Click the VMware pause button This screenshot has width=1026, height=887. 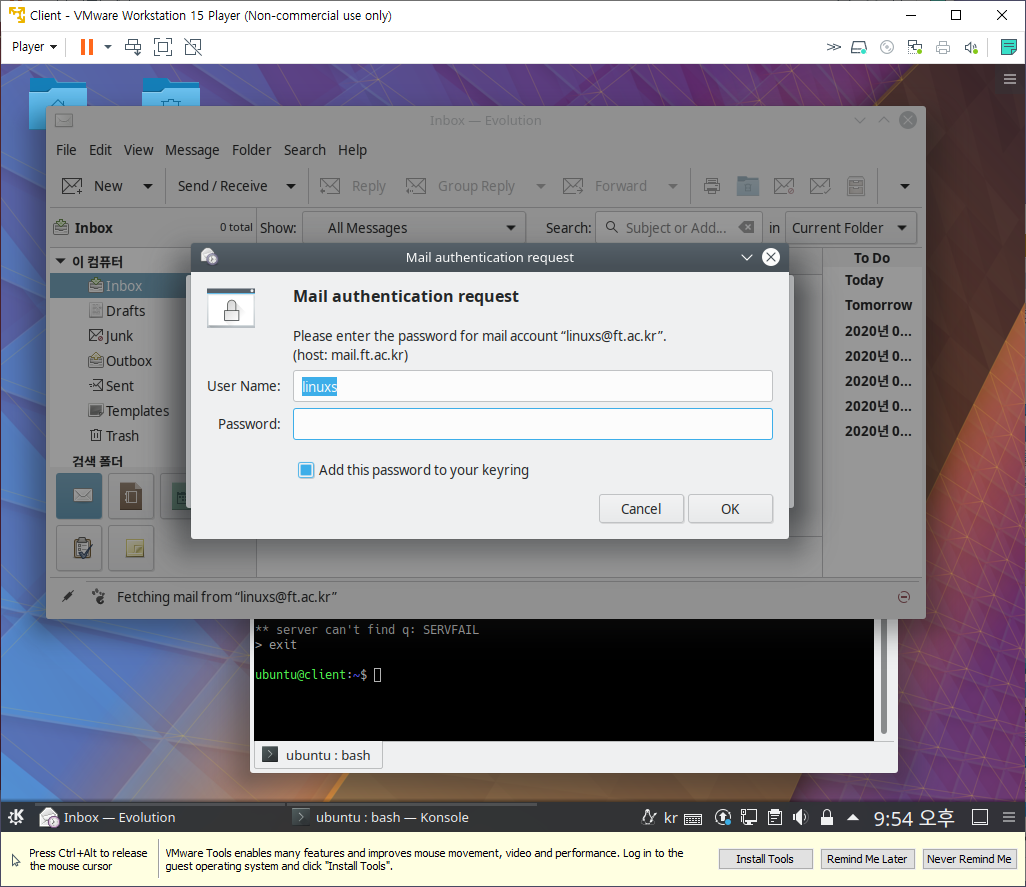click(x=86, y=47)
